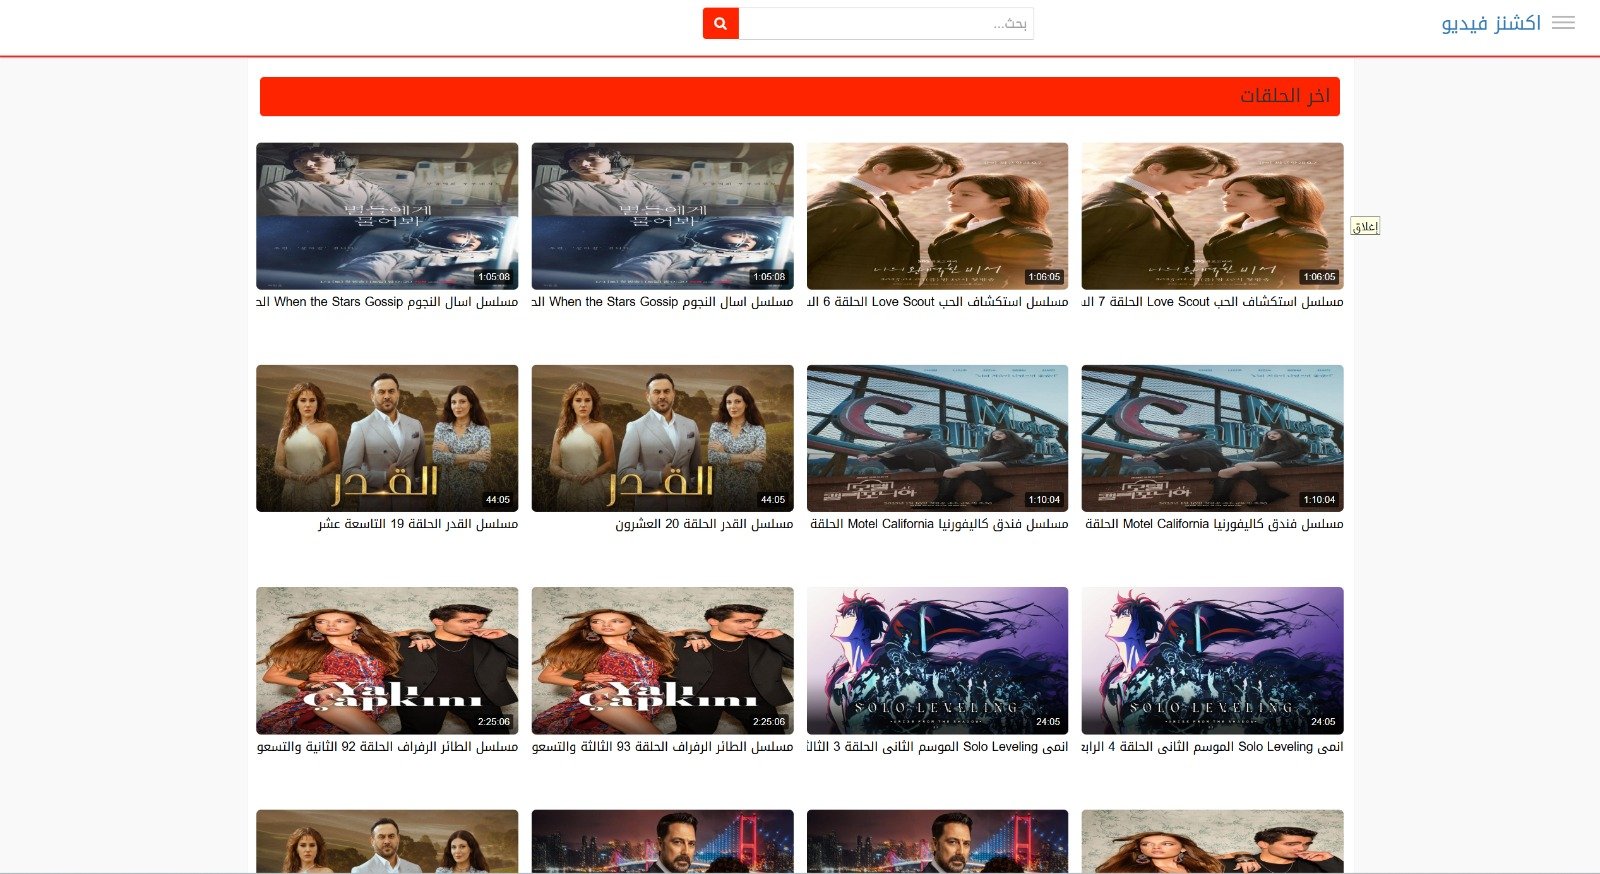Open the Love Scout episode 7 thumbnail
The width and height of the screenshot is (1600, 874).
pyautogui.click(x=1212, y=216)
